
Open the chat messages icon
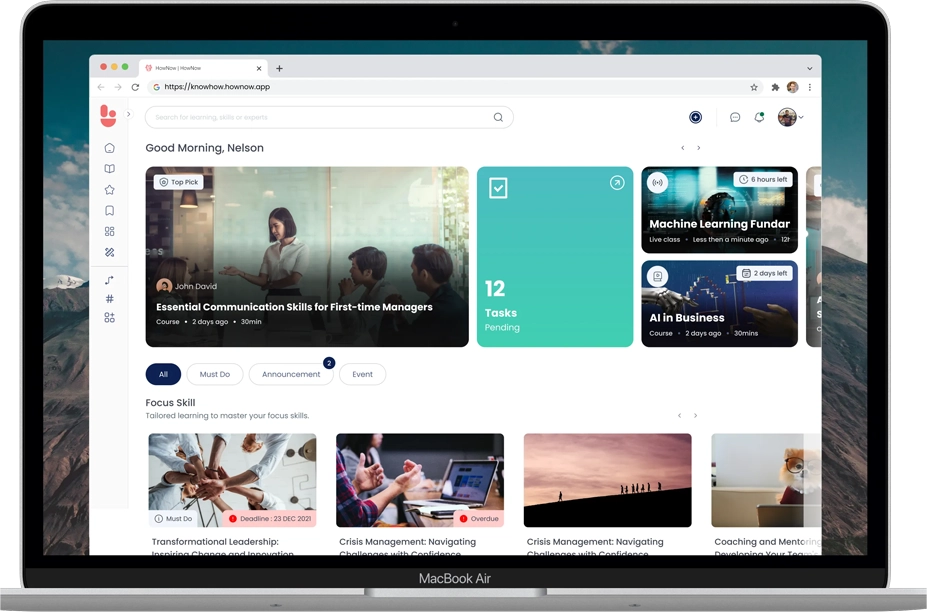[735, 117]
